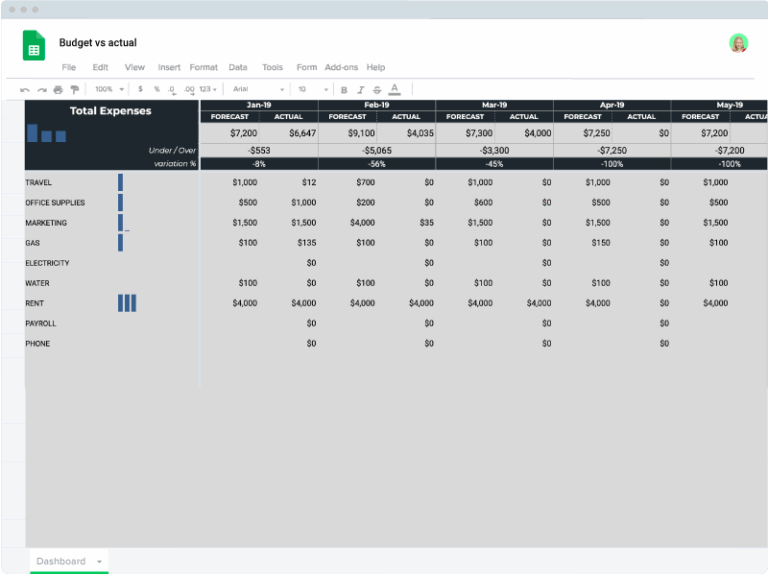
Task: Open the Format menu
Action: point(203,67)
